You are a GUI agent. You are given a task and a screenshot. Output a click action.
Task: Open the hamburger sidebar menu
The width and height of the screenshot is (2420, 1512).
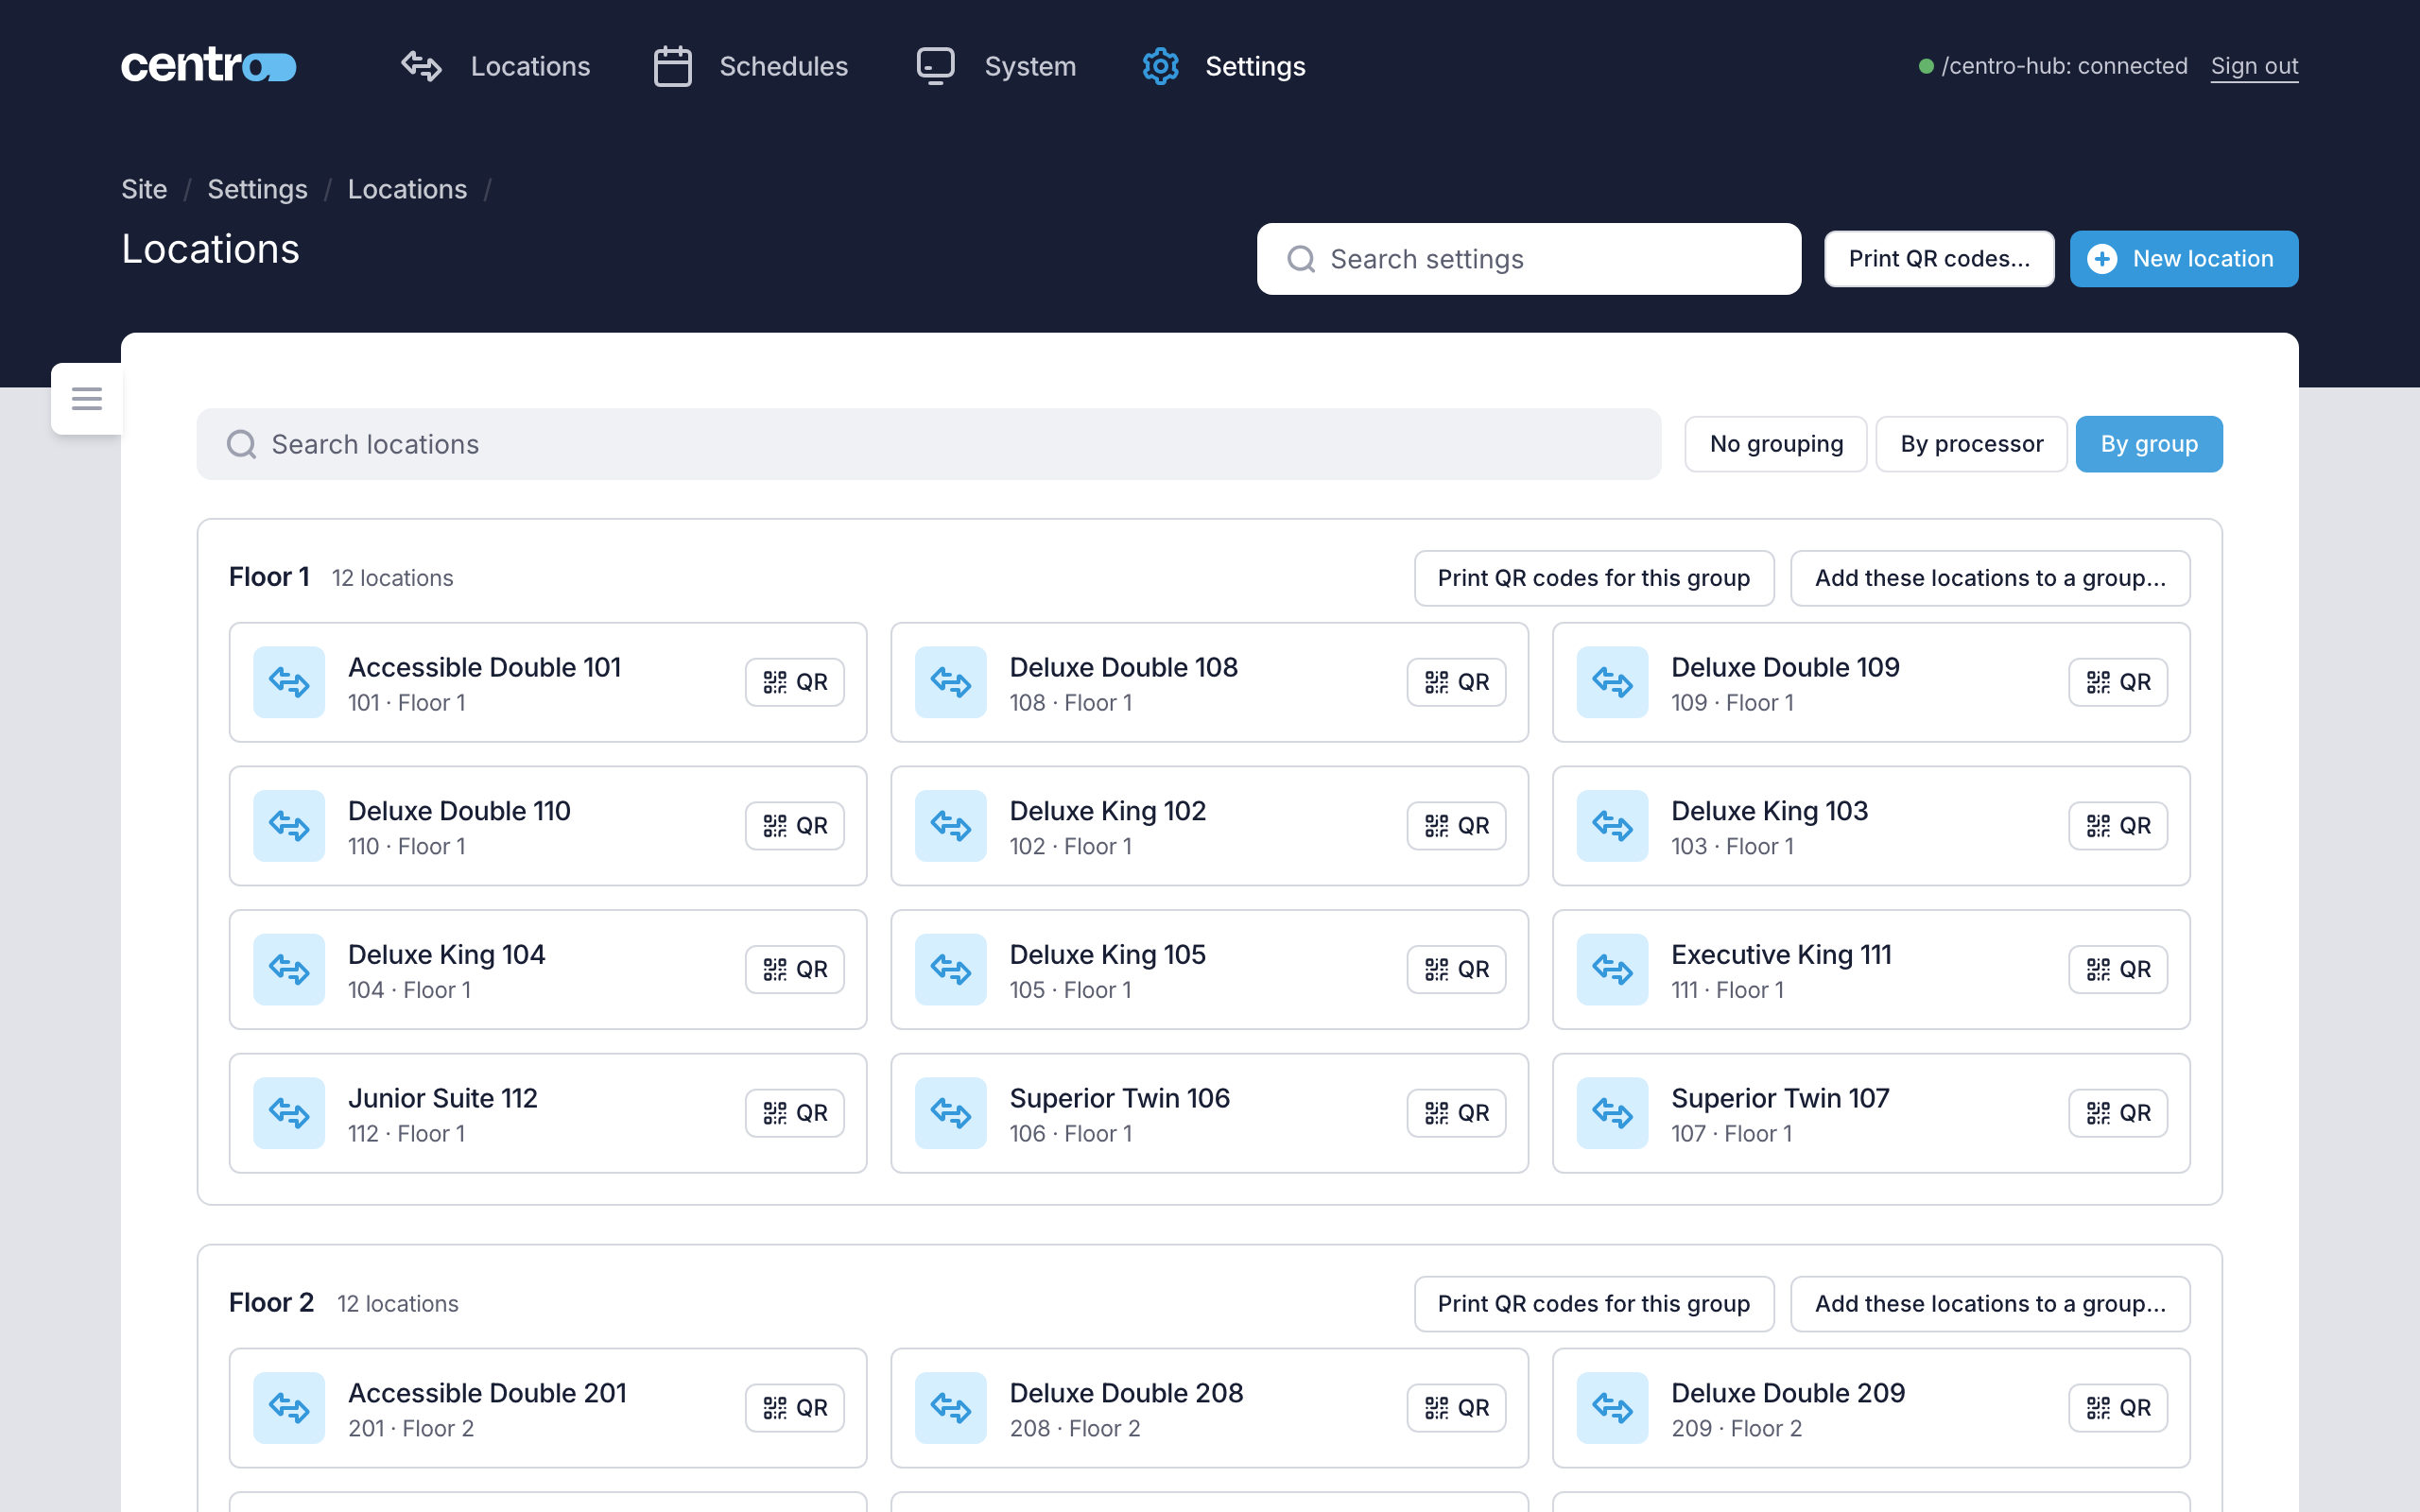click(x=87, y=398)
